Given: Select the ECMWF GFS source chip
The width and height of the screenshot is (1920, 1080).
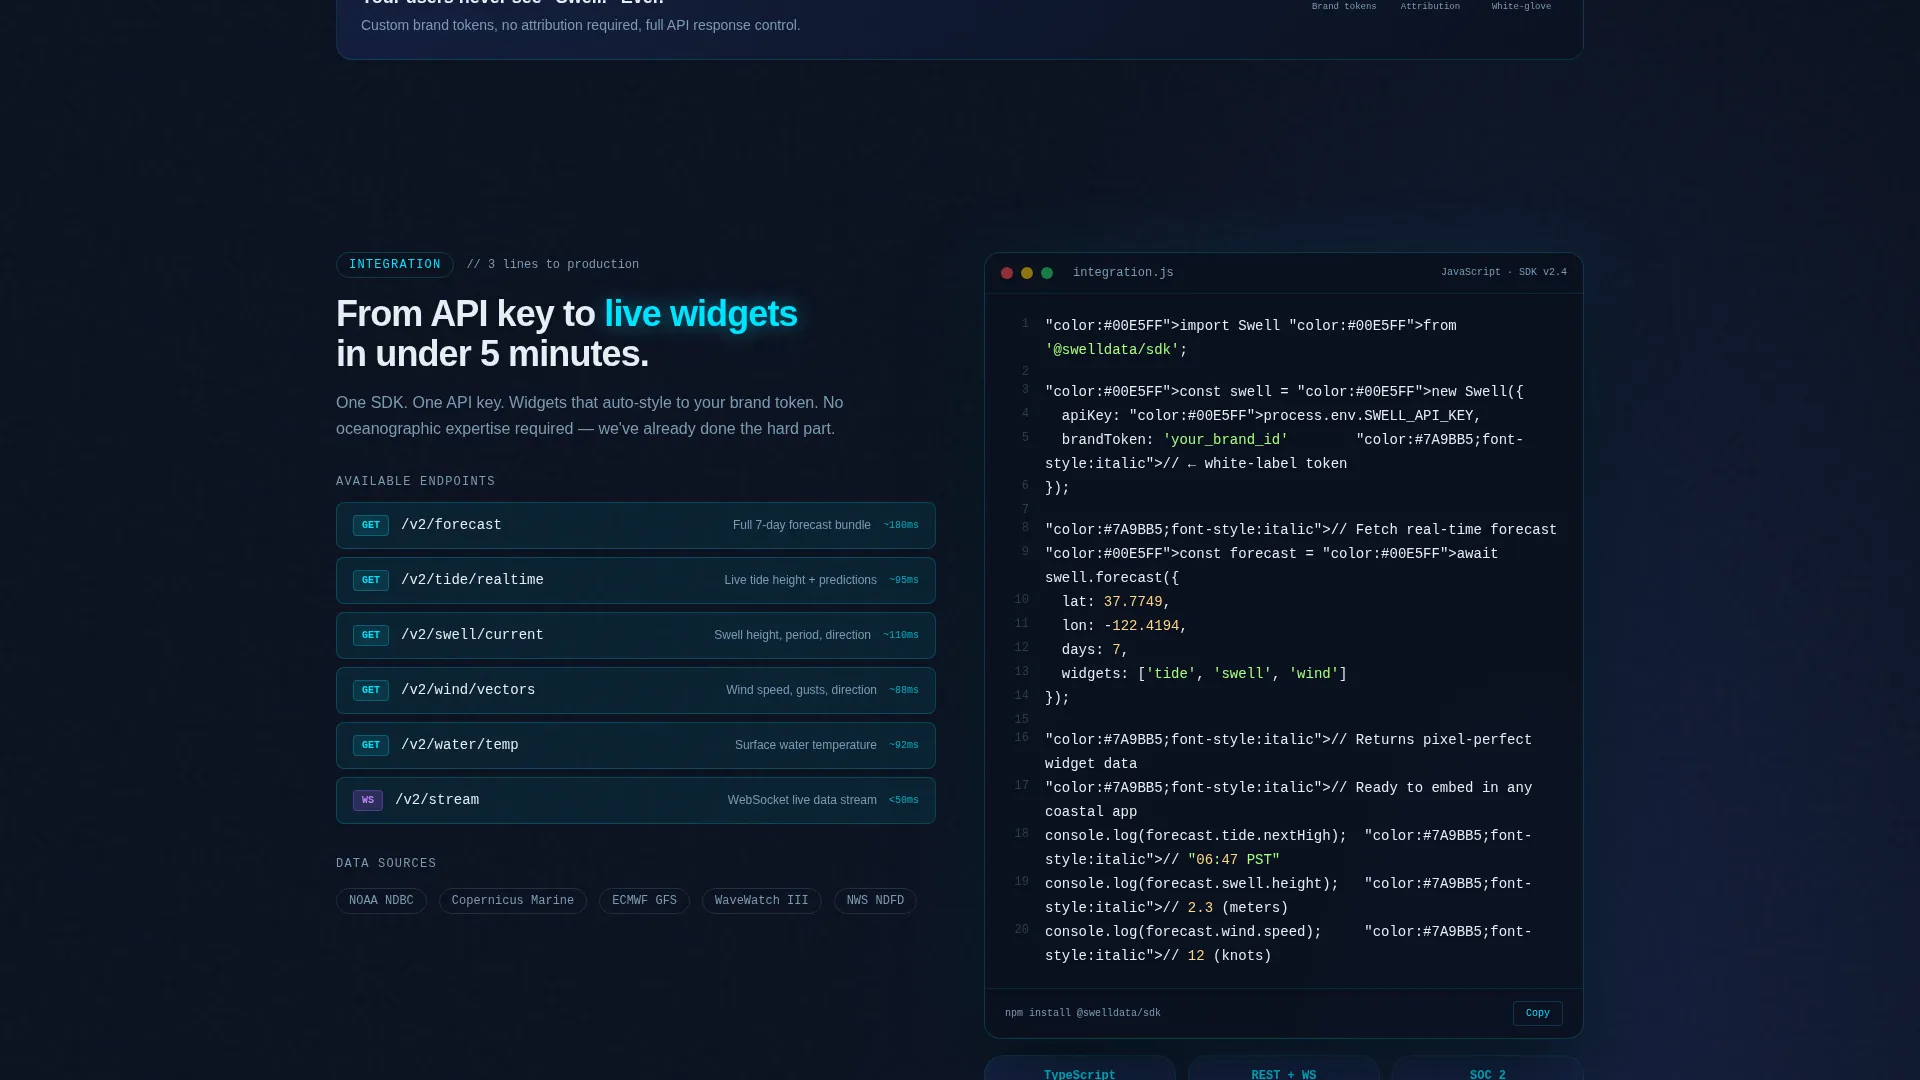Looking at the screenshot, I should 644,901.
